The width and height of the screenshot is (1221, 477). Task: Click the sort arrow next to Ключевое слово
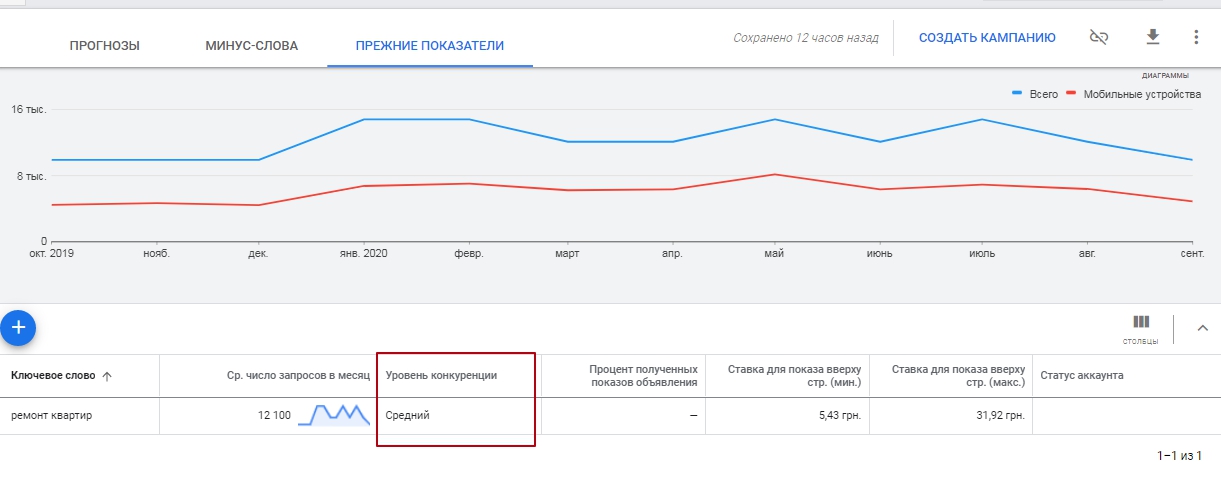coord(107,376)
